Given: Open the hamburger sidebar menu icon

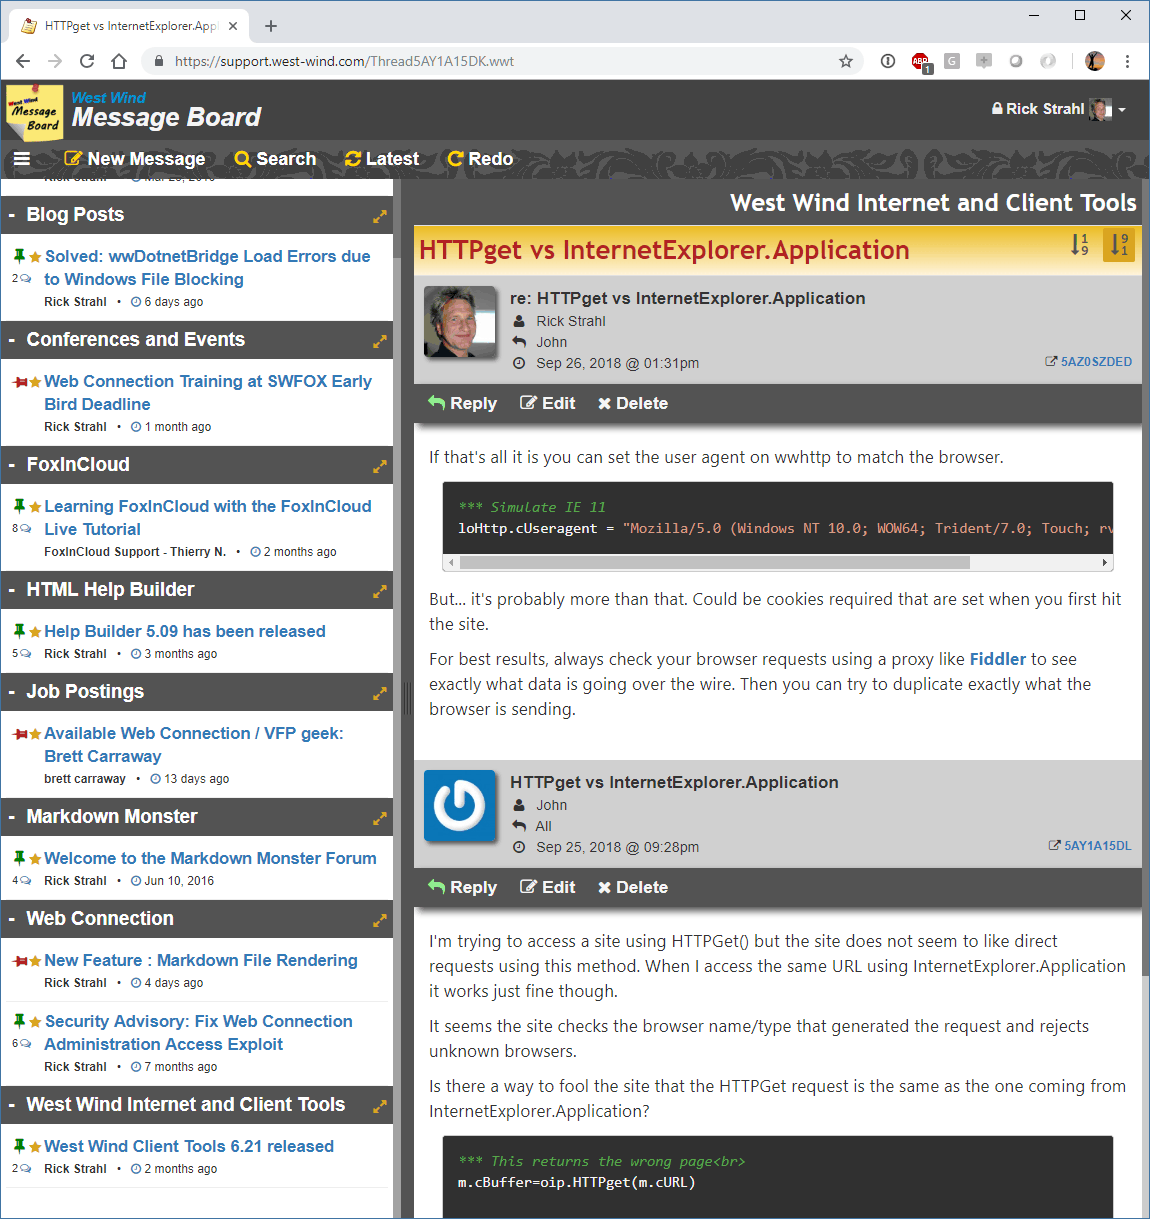Looking at the screenshot, I should (x=21, y=159).
